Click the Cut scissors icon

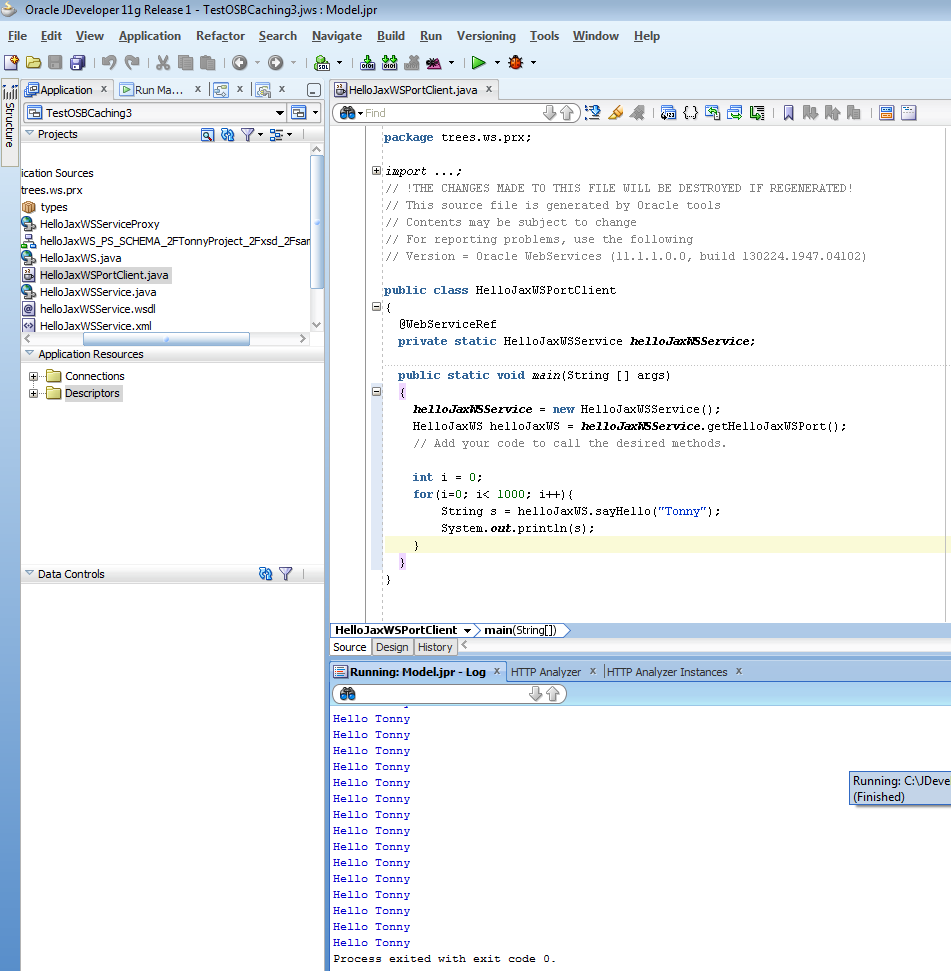[162, 62]
